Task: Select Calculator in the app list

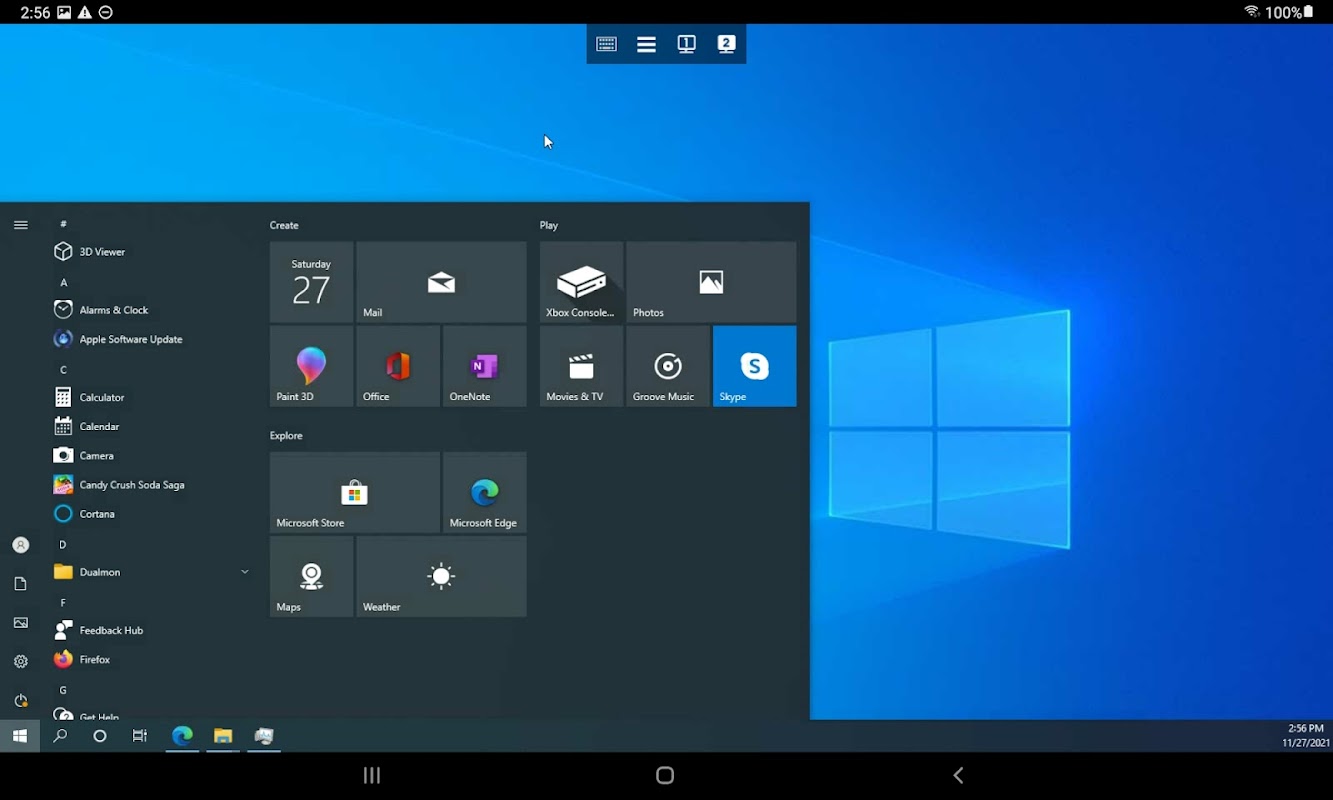Action: coord(101,397)
